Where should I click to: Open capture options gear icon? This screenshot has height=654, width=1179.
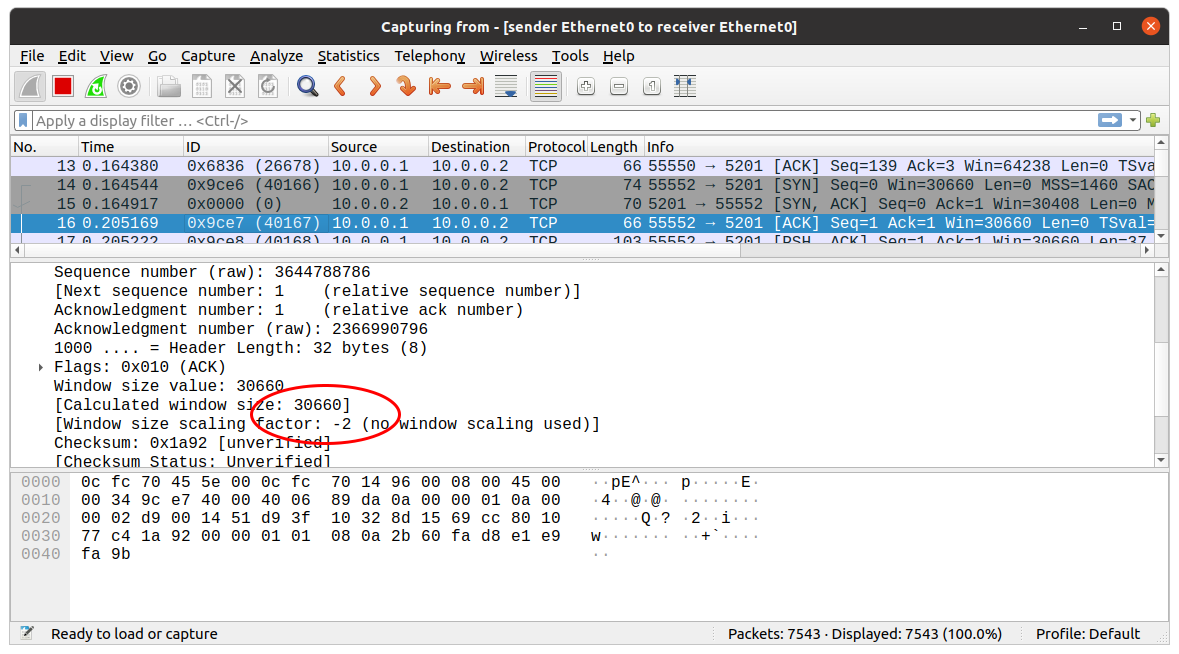129,87
